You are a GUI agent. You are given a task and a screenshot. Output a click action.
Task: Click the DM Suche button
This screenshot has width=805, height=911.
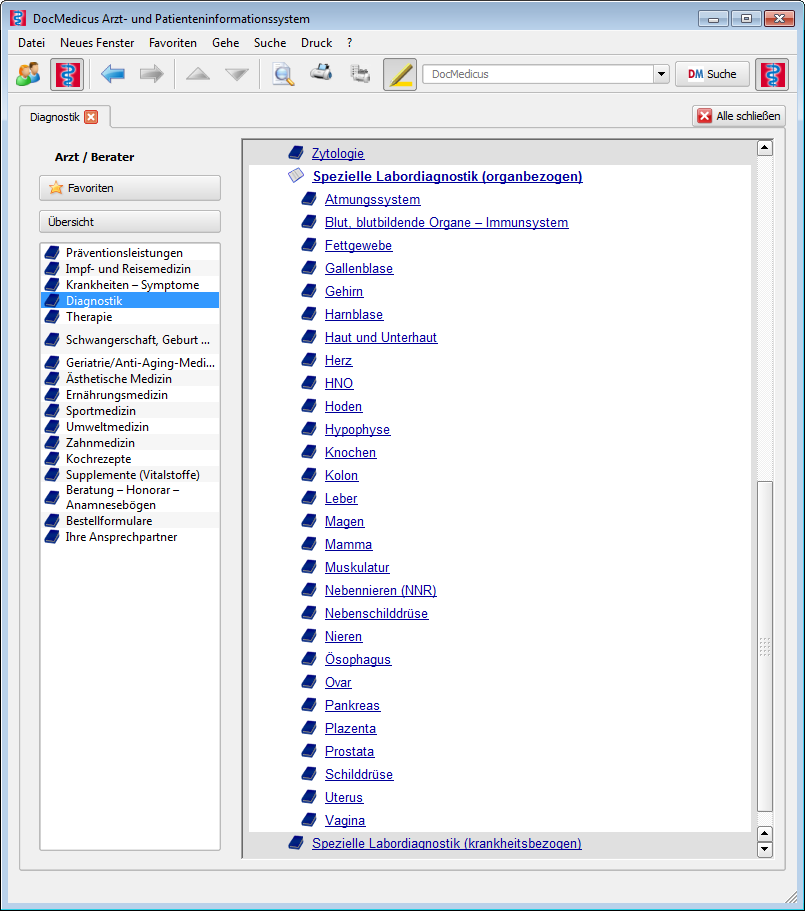point(712,74)
